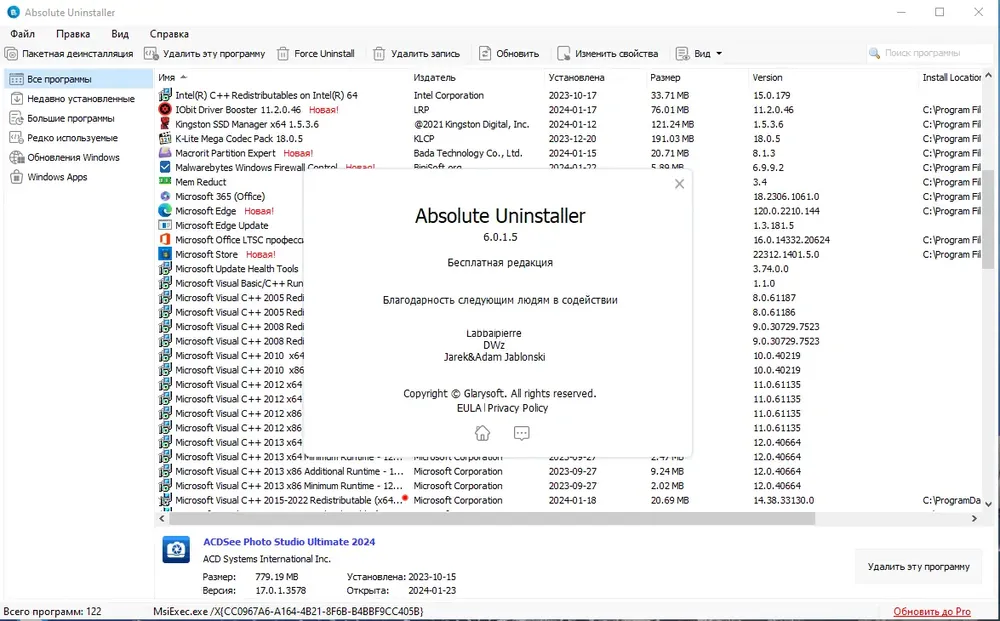The image size is (1000, 621).
Task: Open the EULA link in About dialog
Action: click(x=469, y=408)
